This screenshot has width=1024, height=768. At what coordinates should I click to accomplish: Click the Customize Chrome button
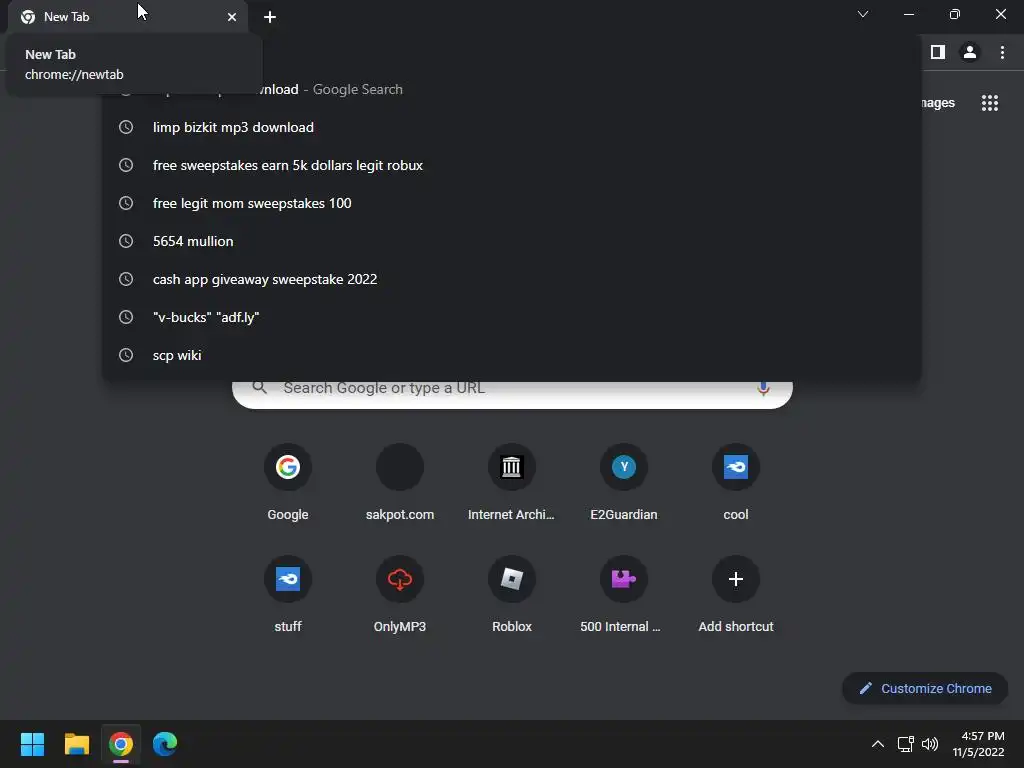pos(925,688)
